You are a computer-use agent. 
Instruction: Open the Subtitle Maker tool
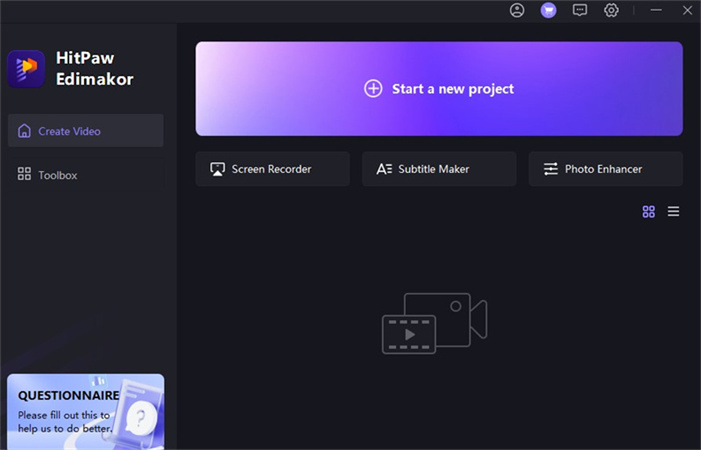pyautogui.click(x=439, y=169)
